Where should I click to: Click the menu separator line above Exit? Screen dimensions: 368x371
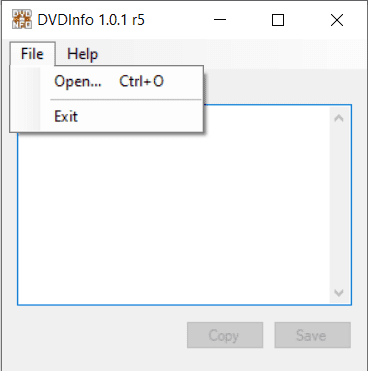point(126,99)
